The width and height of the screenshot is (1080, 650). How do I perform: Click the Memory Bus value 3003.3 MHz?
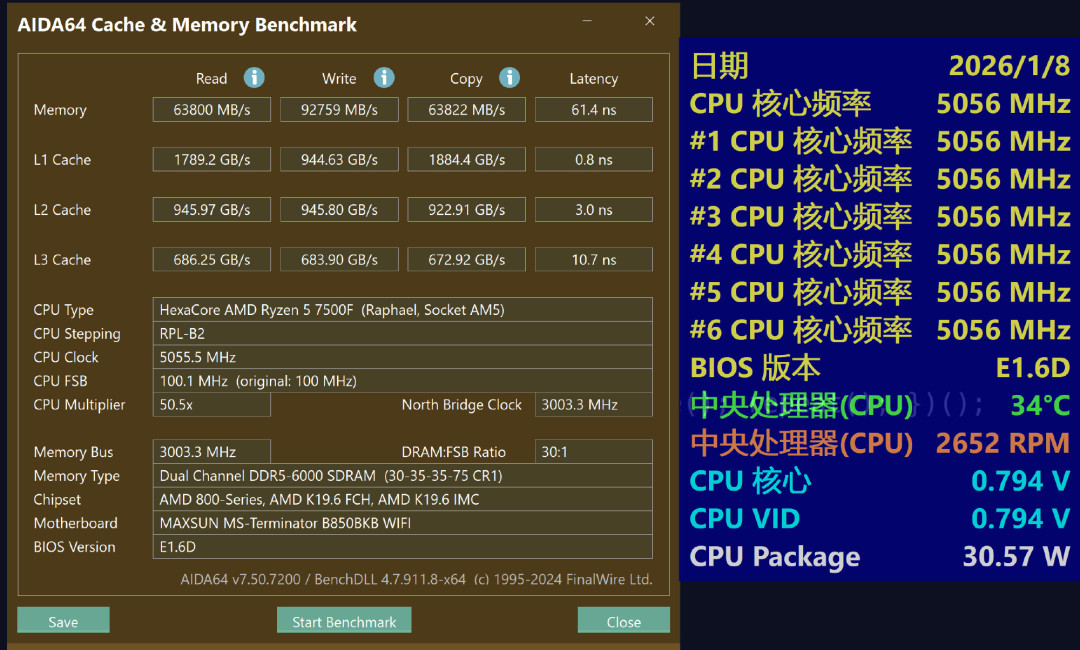point(211,452)
